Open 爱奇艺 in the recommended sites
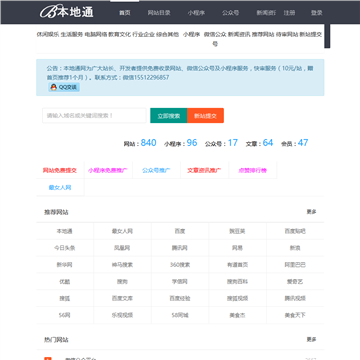This screenshot has height=360, width=360. tap(295, 282)
